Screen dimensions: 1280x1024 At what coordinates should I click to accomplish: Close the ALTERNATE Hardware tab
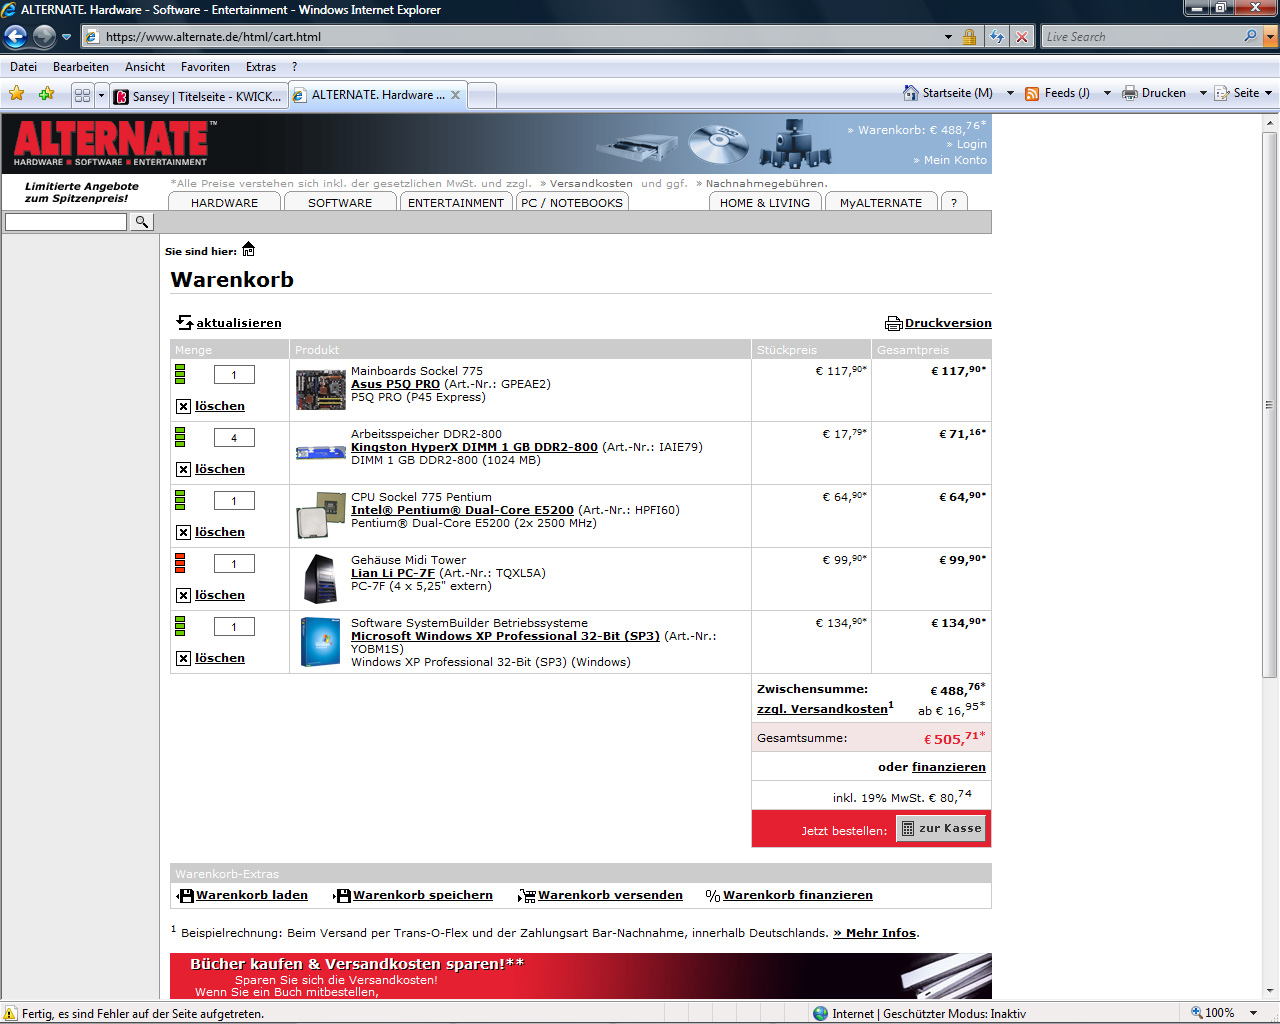click(x=455, y=95)
